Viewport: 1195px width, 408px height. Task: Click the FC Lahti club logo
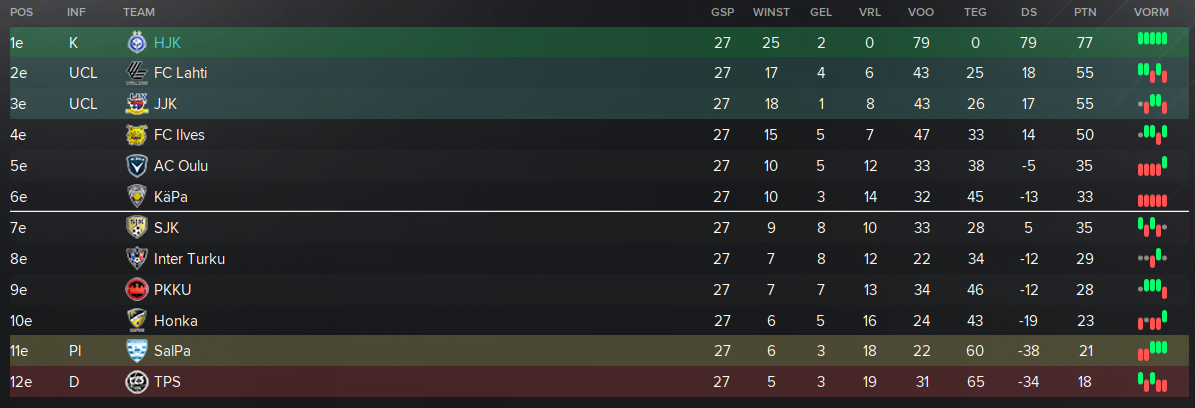[x=136, y=73]
